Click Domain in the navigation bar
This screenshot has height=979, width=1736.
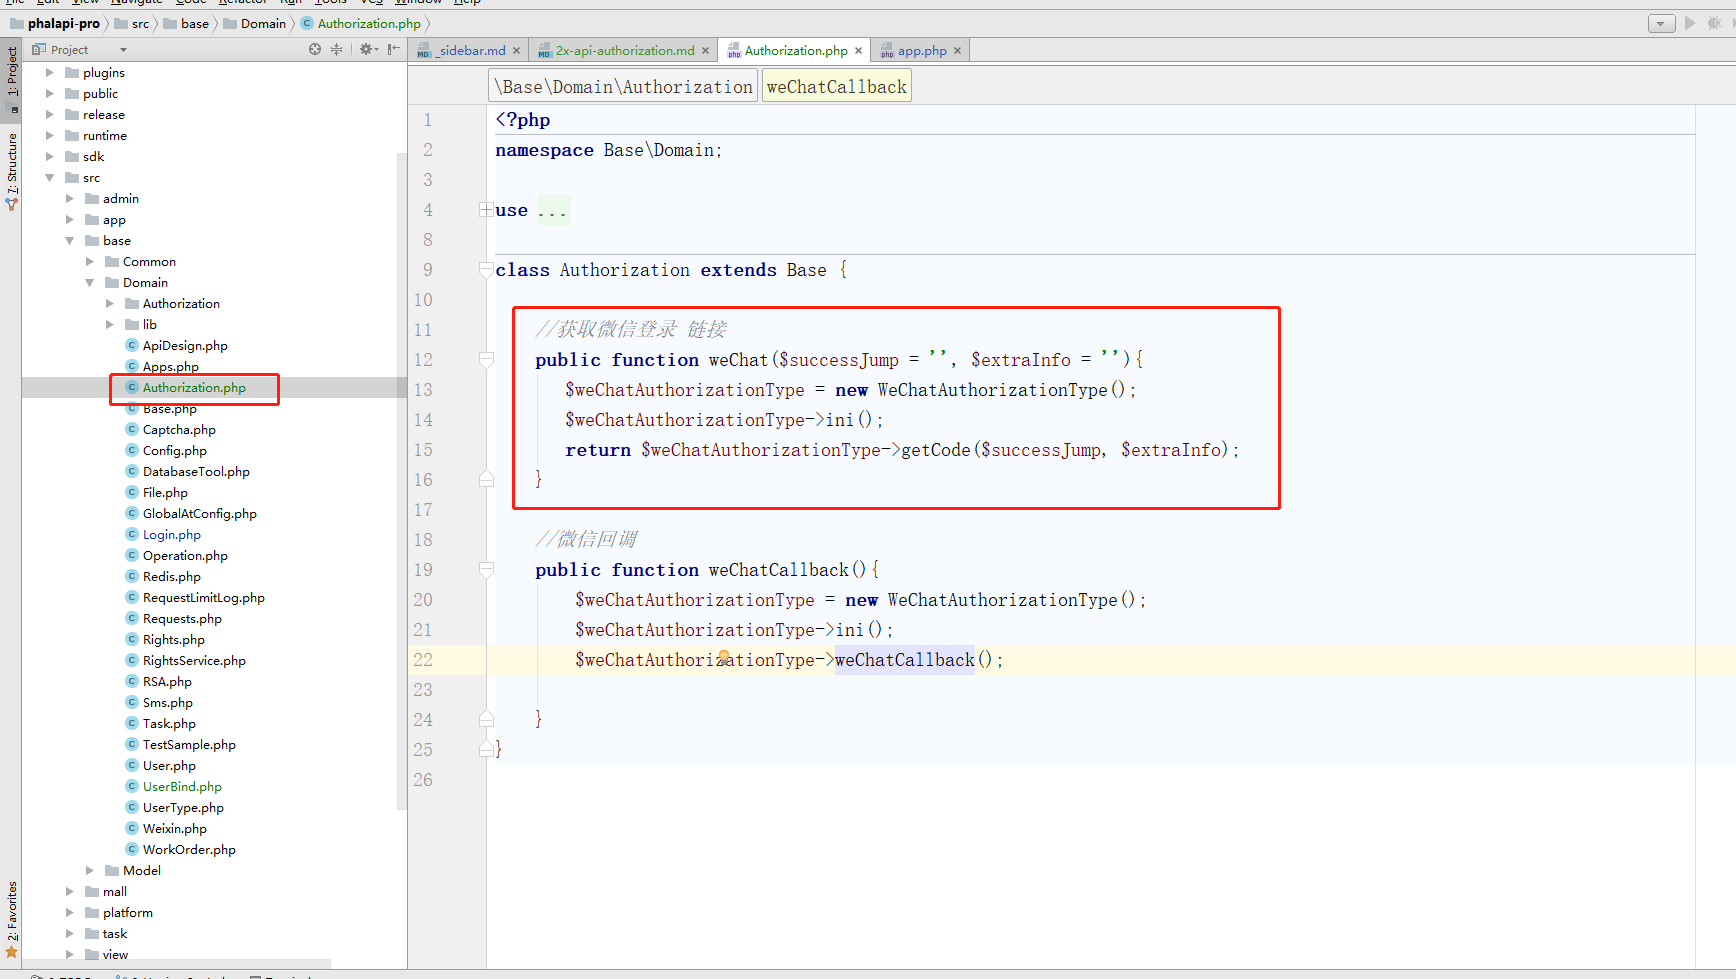click(263, 24)
